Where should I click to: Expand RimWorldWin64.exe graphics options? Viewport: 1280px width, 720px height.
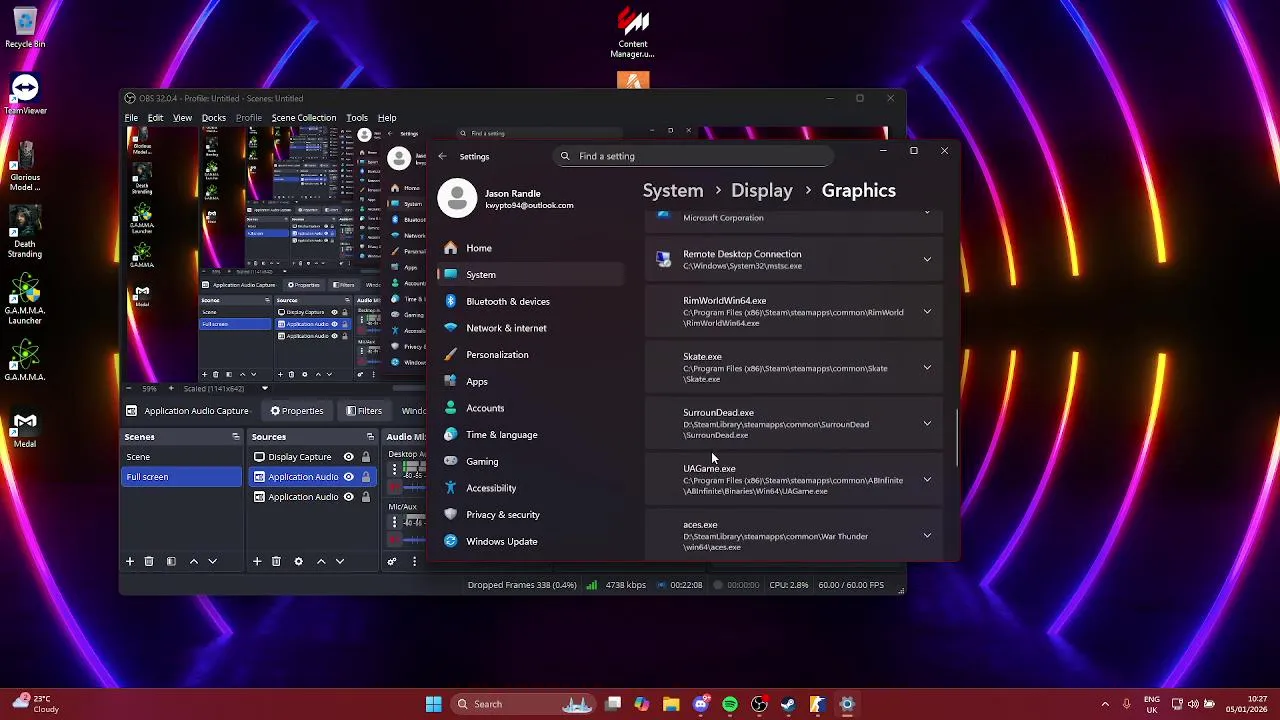927,312
